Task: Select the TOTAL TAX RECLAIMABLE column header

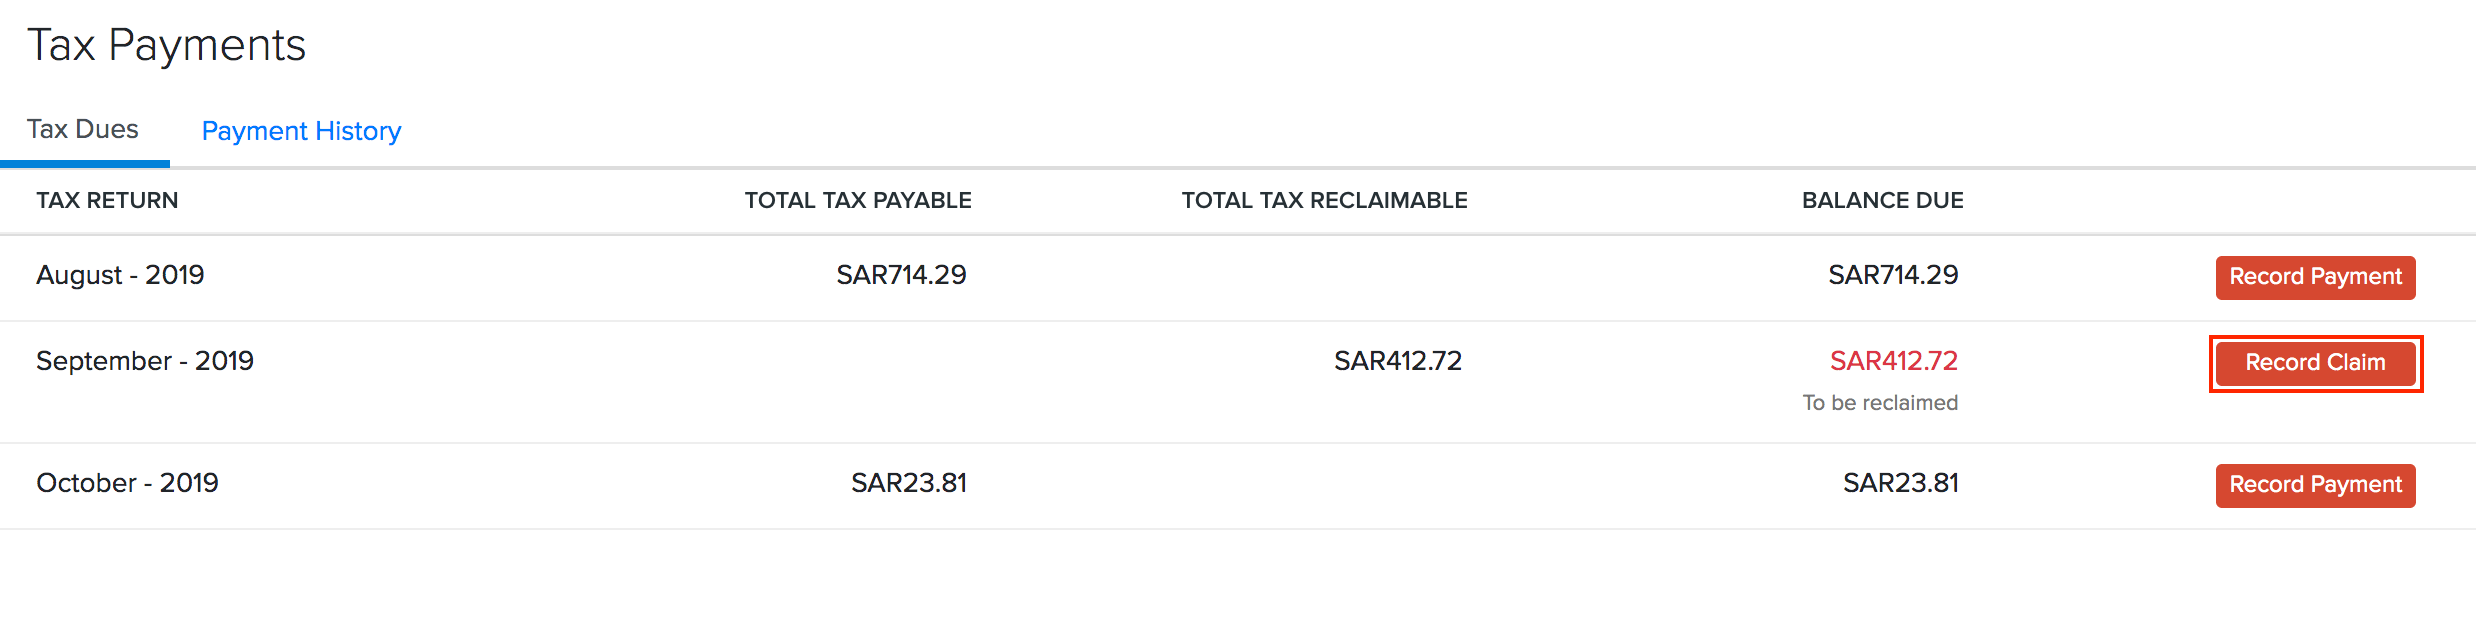Action: 1324,200
